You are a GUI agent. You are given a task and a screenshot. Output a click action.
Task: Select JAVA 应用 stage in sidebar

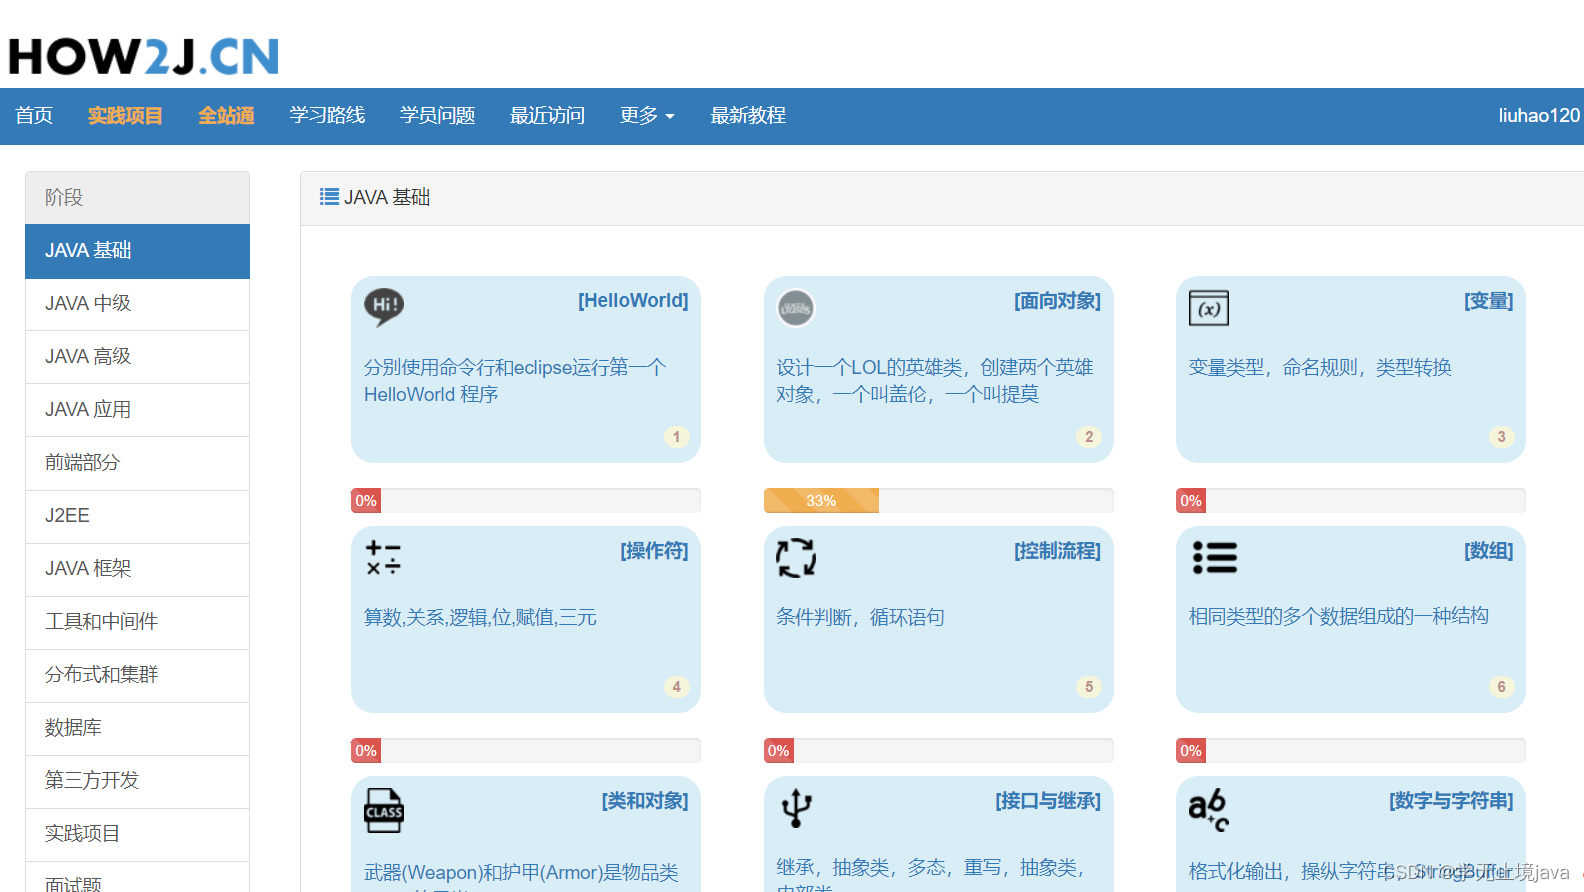click(x=137, y=410)
